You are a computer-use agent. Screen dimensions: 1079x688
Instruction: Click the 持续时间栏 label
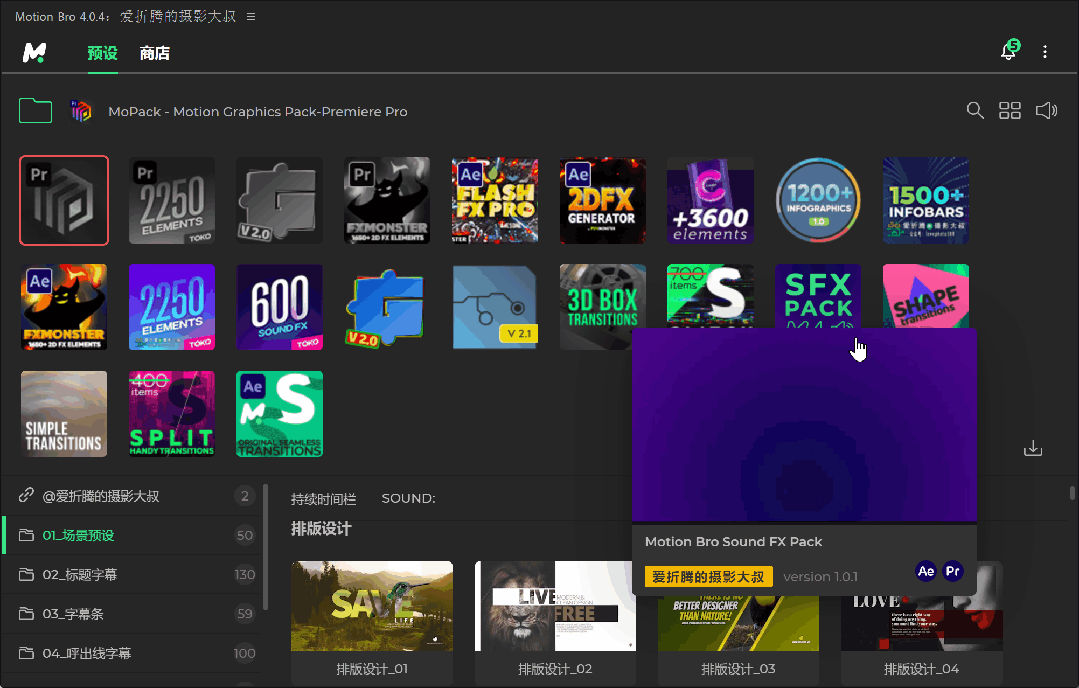point(323,499)
